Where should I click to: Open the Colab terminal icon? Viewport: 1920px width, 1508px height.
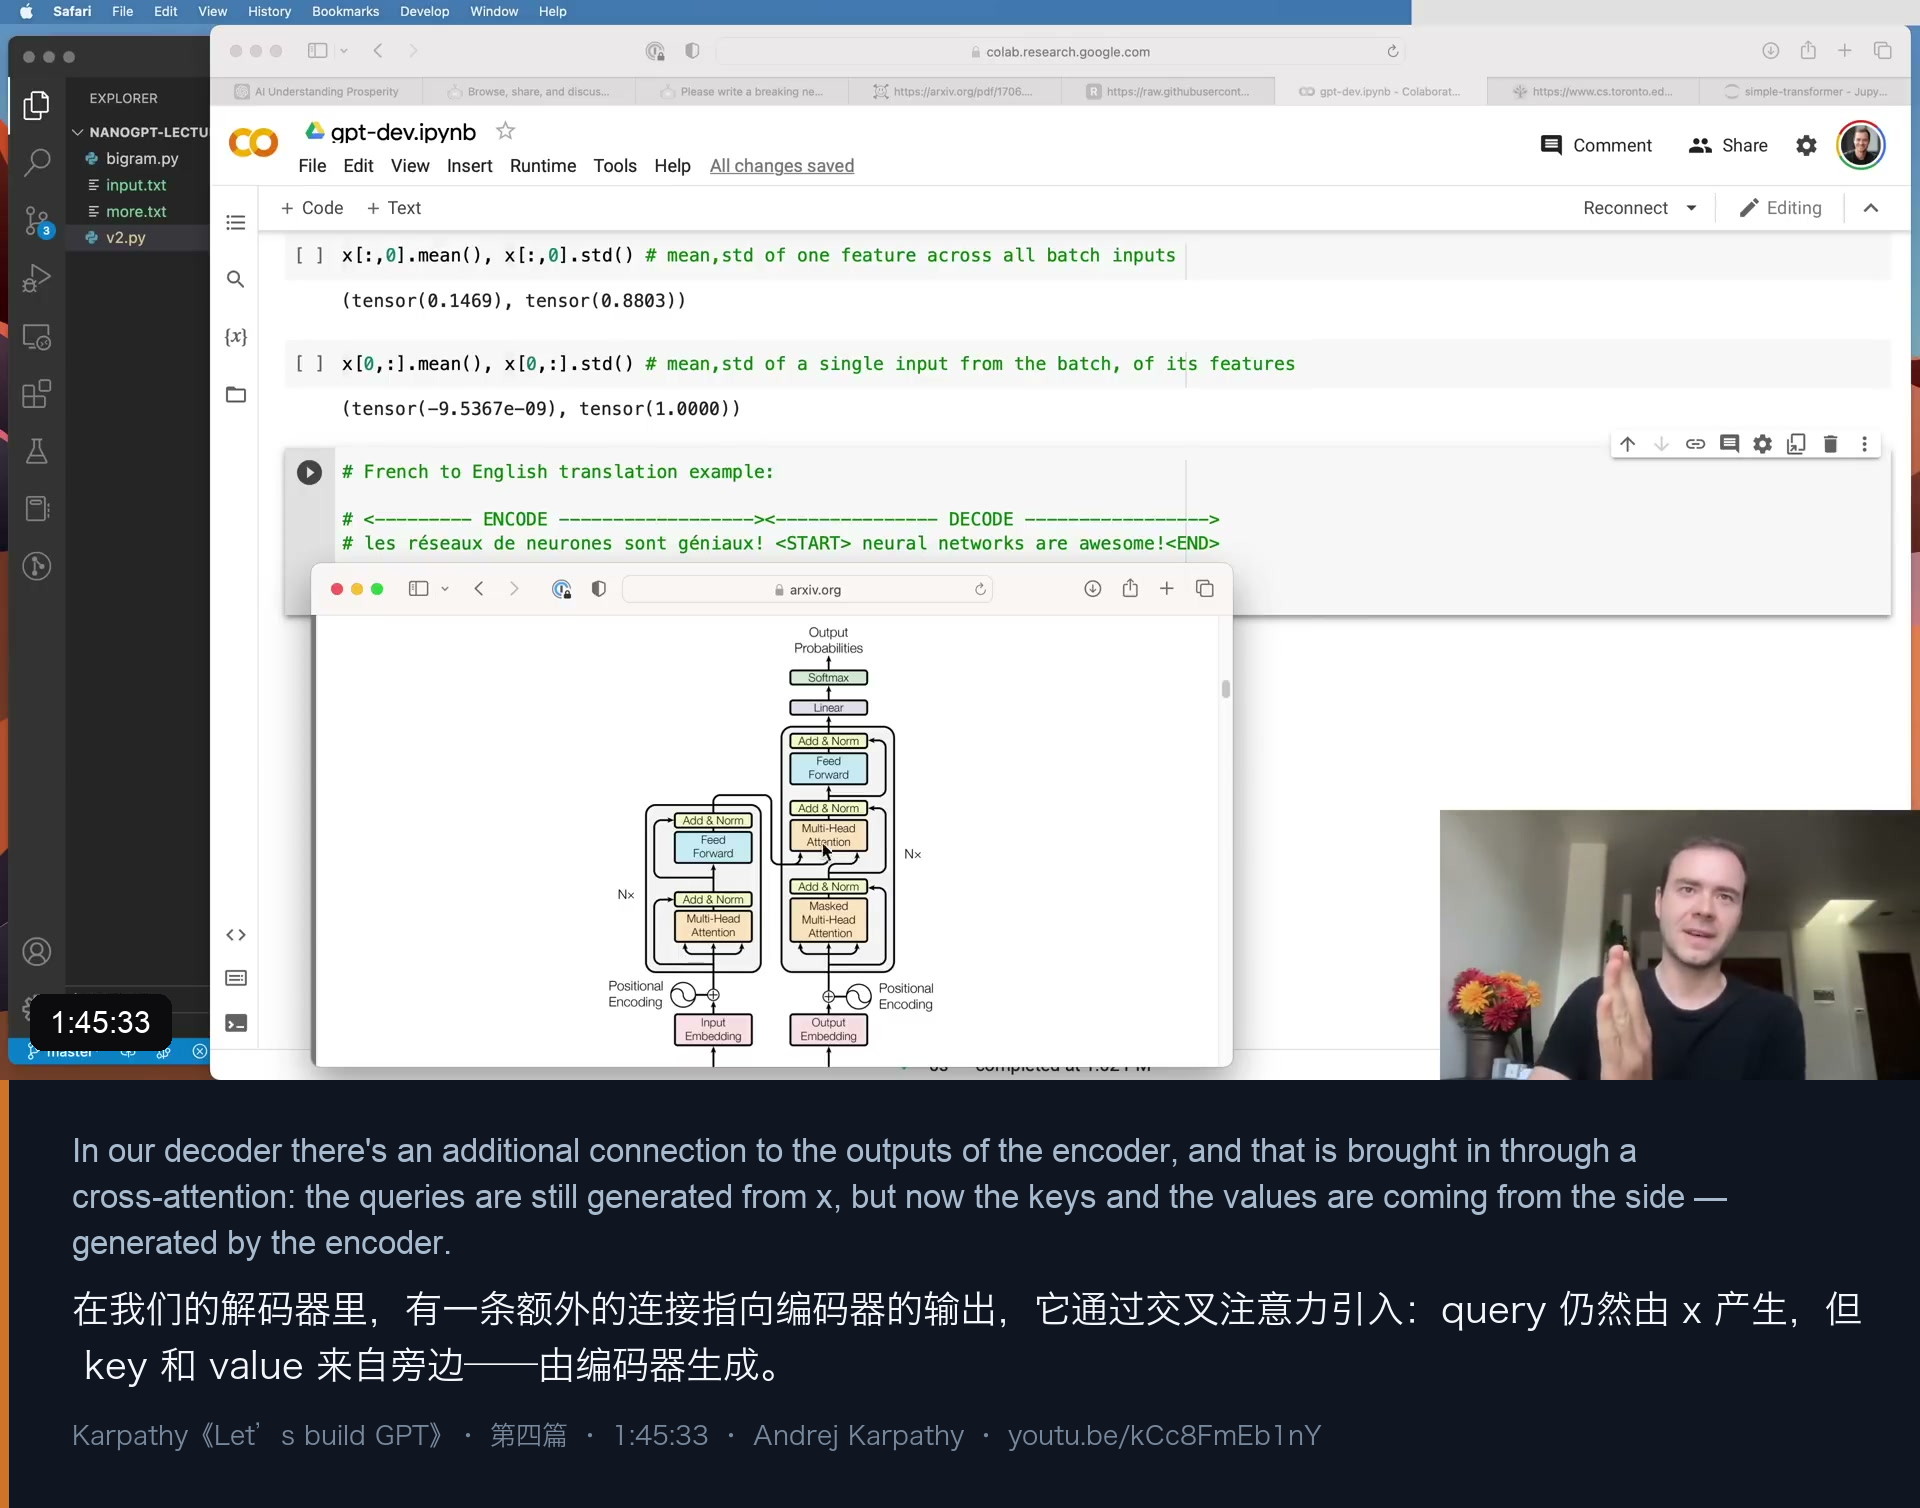pyautogui.click(x=236, y=1023)
